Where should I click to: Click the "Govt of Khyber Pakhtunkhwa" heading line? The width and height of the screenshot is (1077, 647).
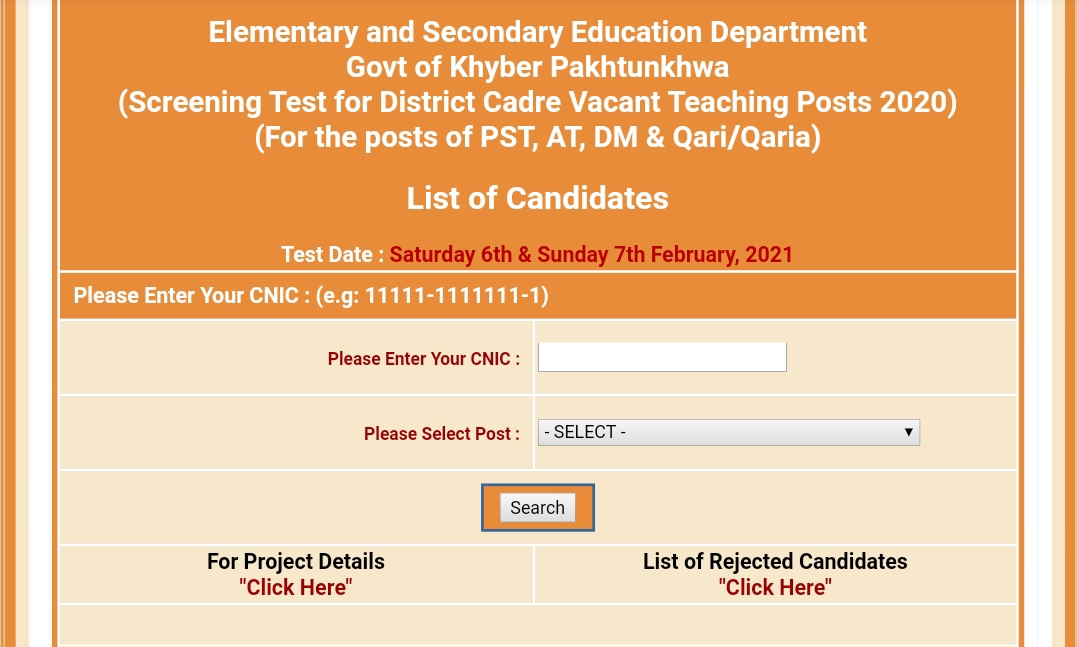click(x=537, y=67)
